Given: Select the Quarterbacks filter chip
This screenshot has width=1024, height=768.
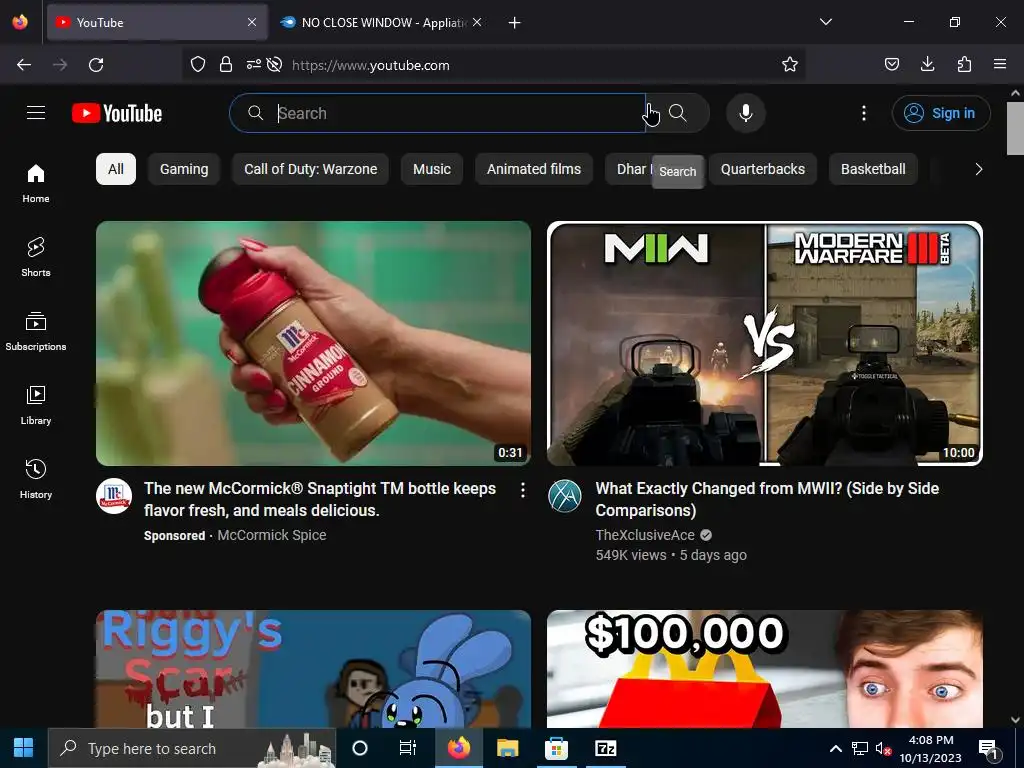Looking at the screenshot, I should (x=763, y=169).
